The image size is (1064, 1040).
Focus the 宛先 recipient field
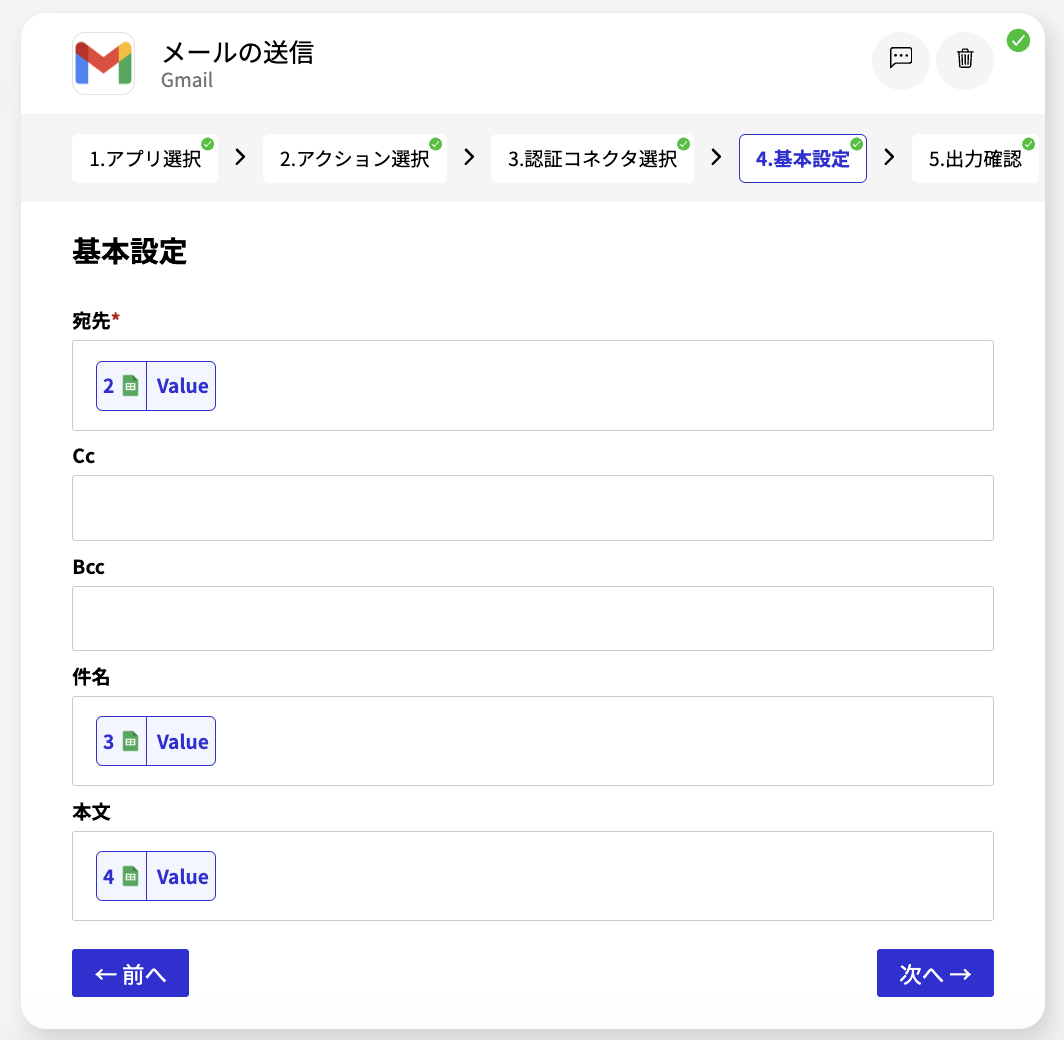click(x=533, y=385)
